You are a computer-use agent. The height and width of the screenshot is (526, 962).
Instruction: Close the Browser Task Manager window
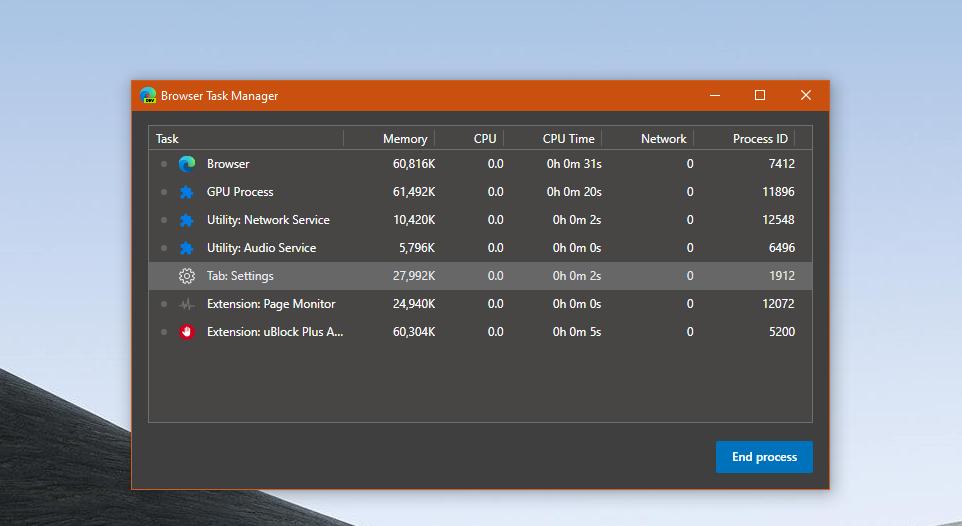806,95
